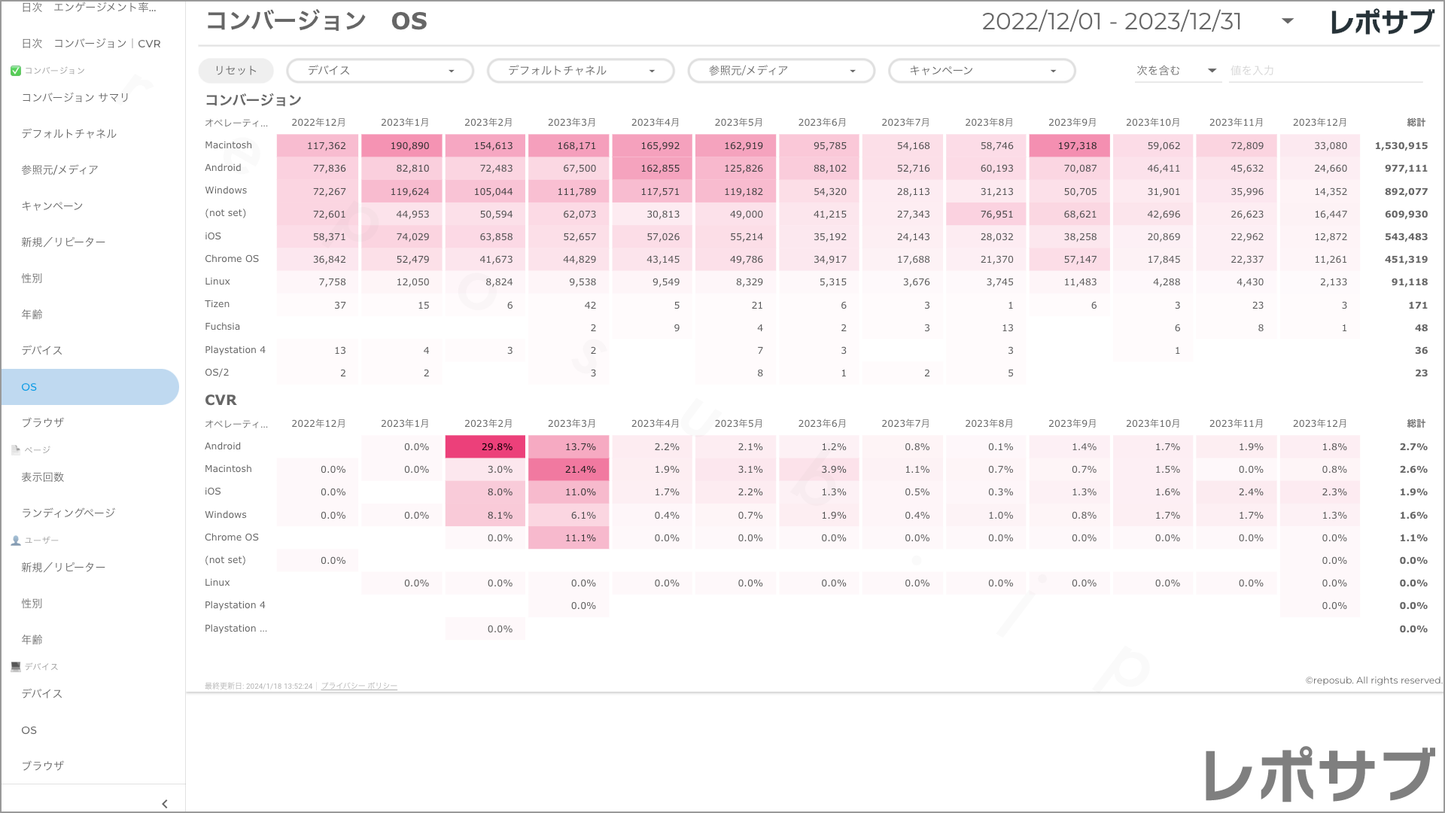This screenshot has height=813, width=1445.
Task: Click the large レポサブ watermark logo at bottom
Action: [x=1318, y=775]
